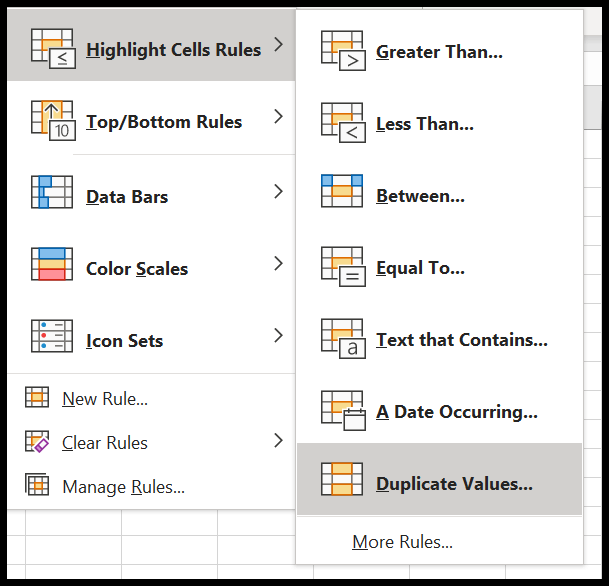Click the Equal To rule icon

[343, 267]
